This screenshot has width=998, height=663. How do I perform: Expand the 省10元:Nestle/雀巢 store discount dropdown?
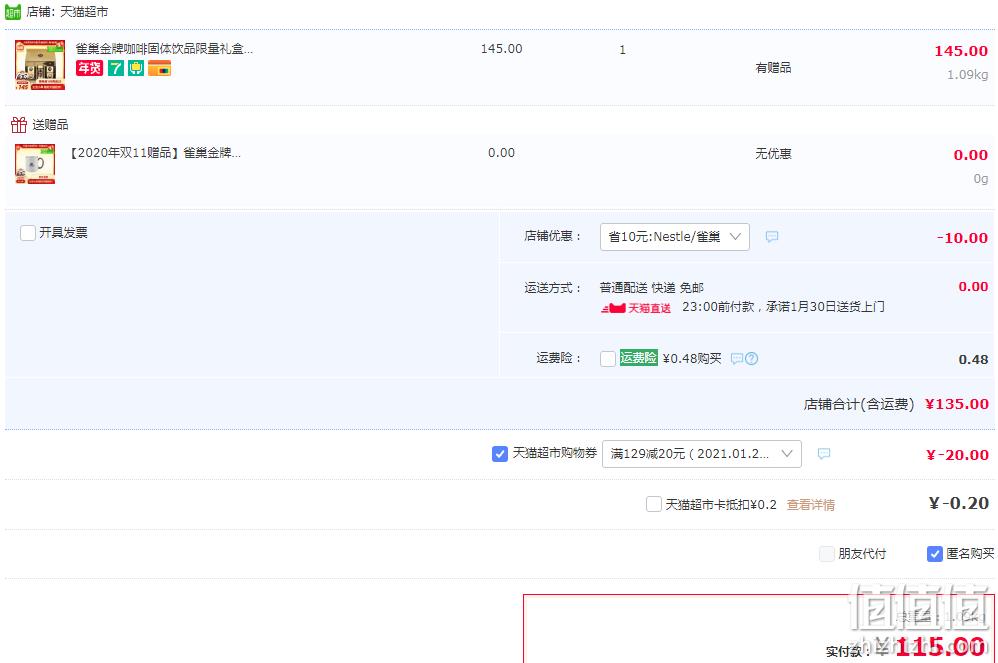tap(675, 237)
